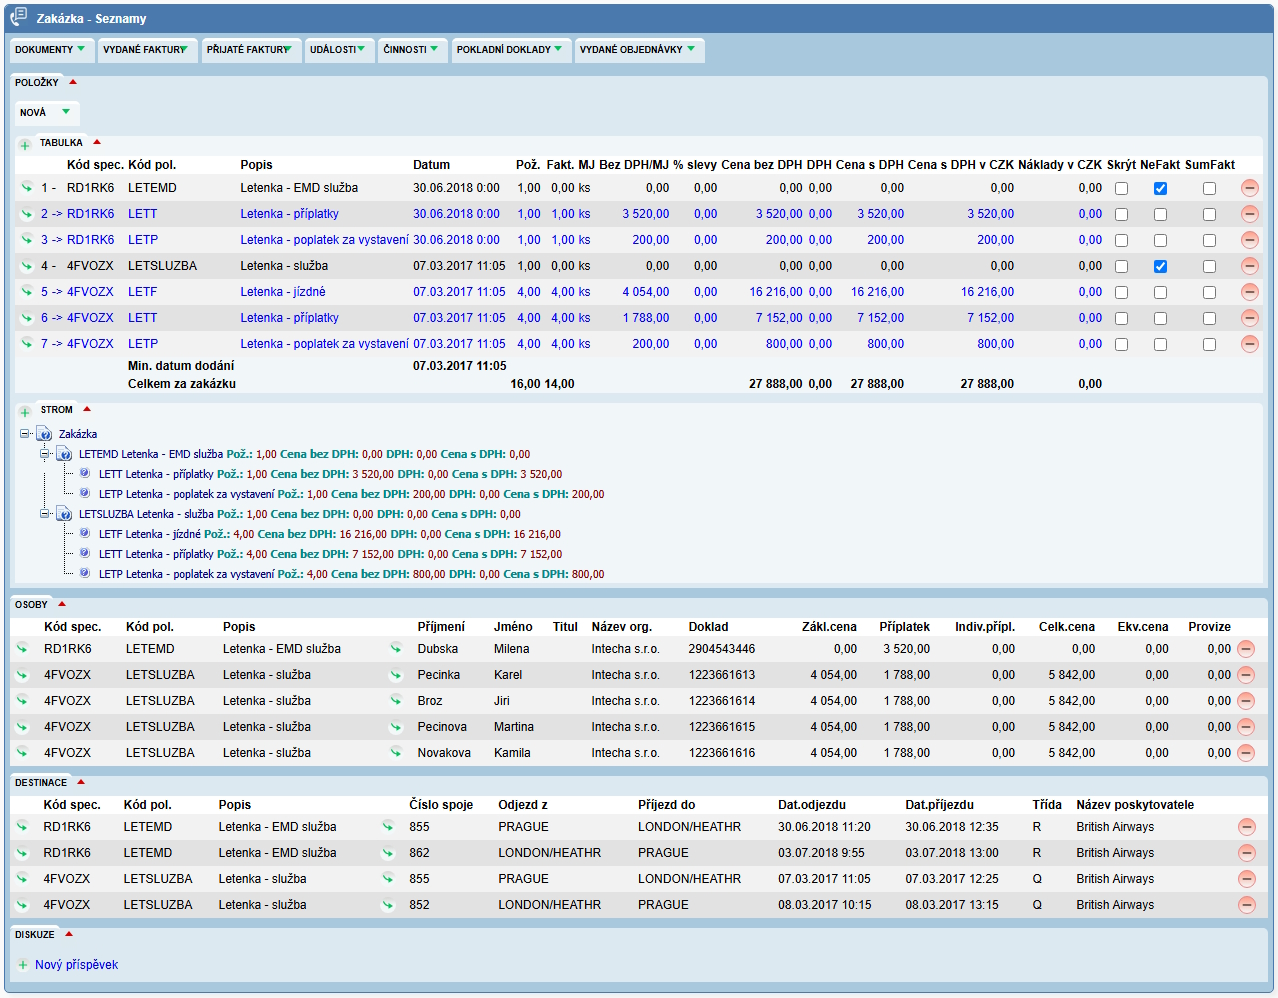Delete the flight 862 destination row

(x=1246, y=853)
